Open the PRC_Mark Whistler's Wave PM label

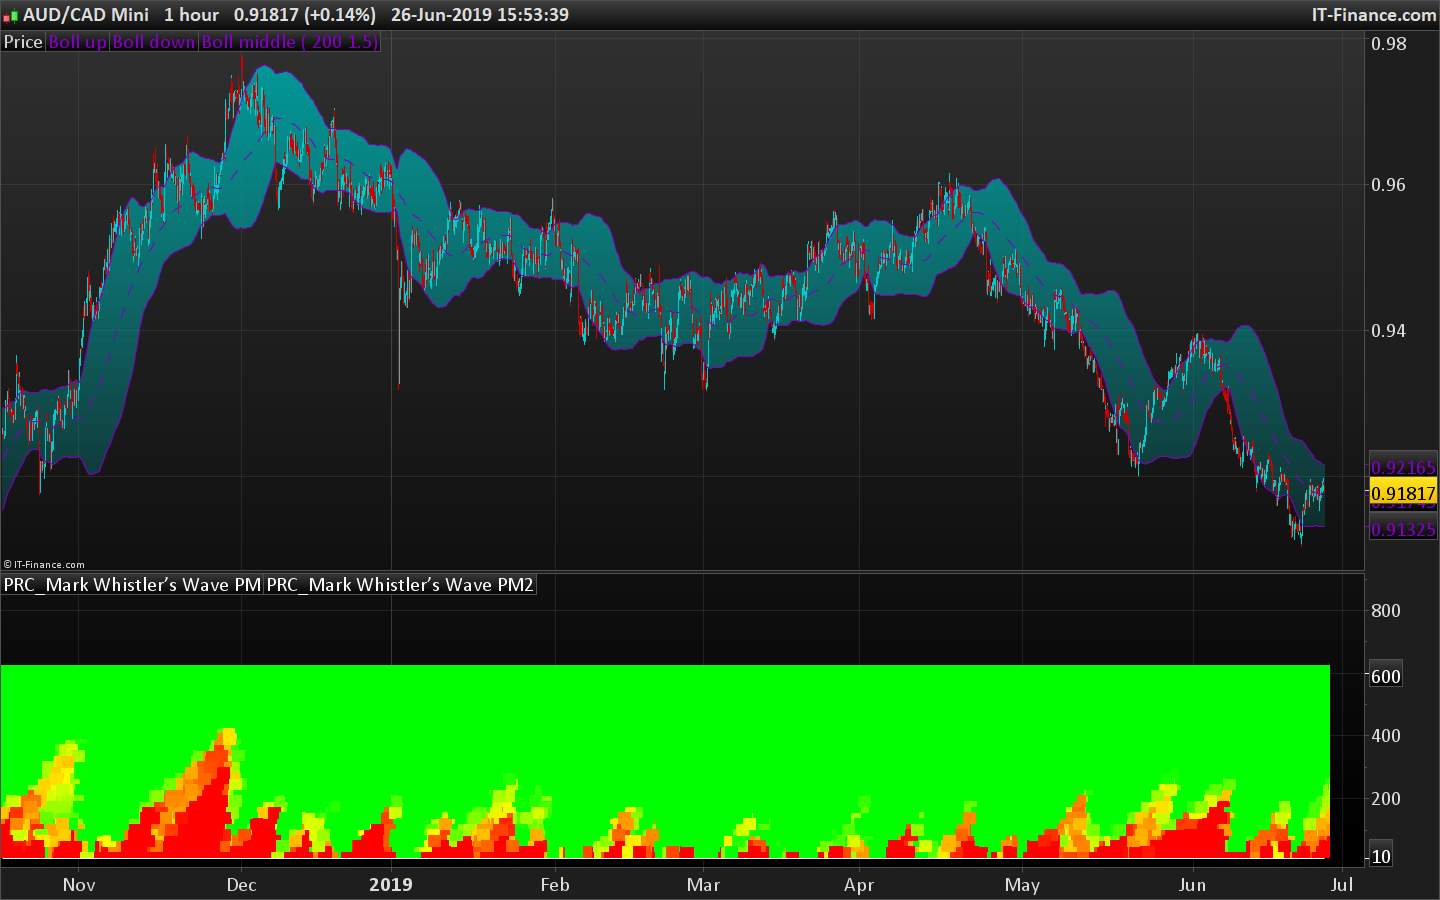point(132,585)
